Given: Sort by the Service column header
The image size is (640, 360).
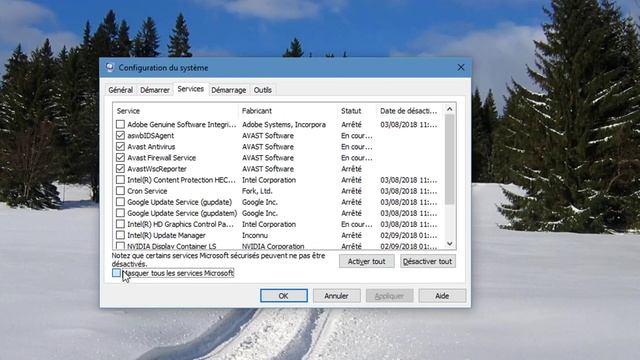Looking at the screenshot, I should 176,111.
